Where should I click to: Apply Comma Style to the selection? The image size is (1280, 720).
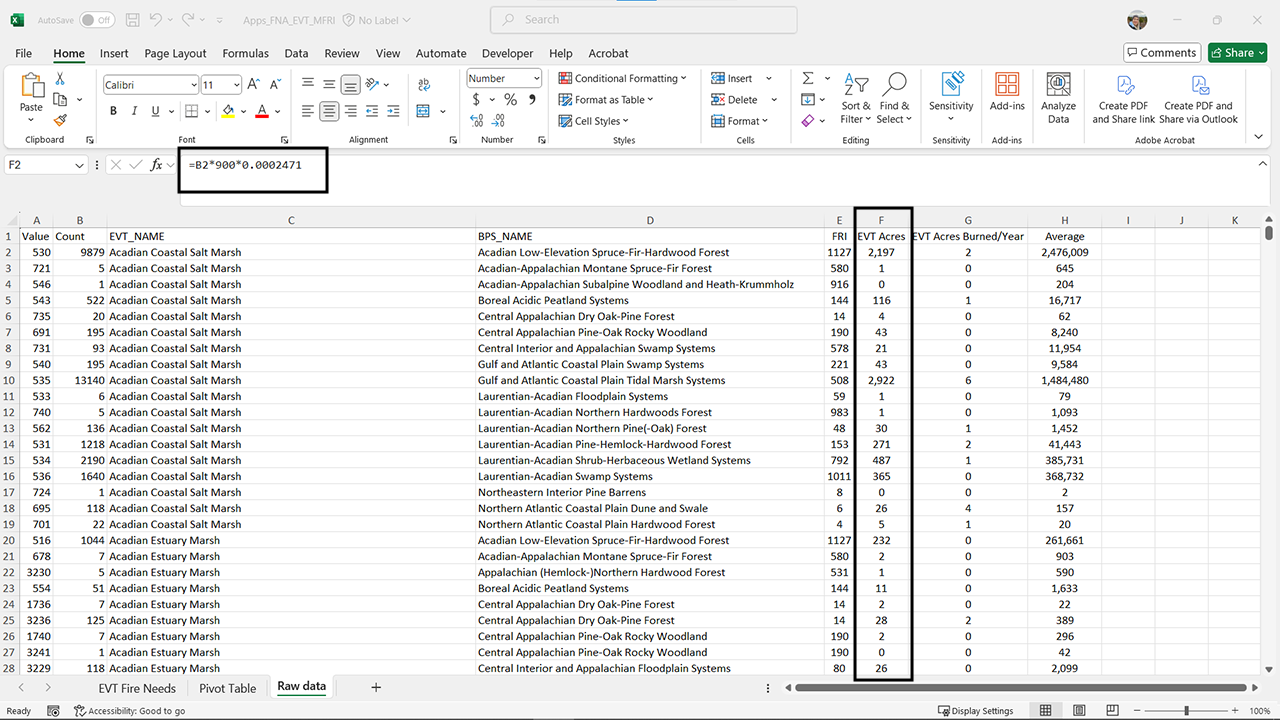point(532,99)
